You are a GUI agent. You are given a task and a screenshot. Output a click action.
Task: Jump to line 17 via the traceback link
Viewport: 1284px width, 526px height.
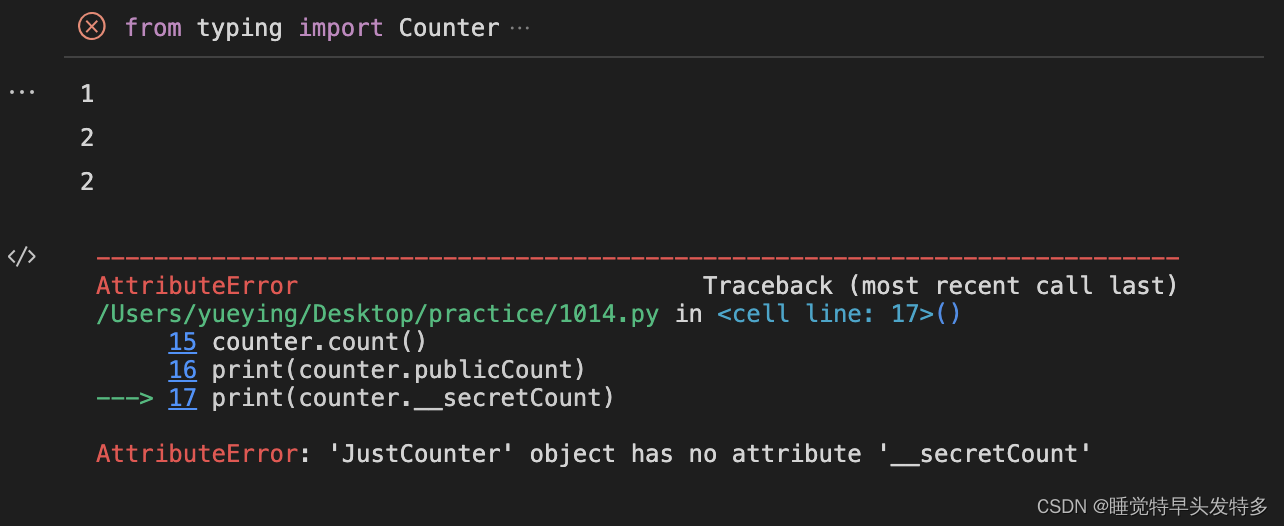pos(182,398)
